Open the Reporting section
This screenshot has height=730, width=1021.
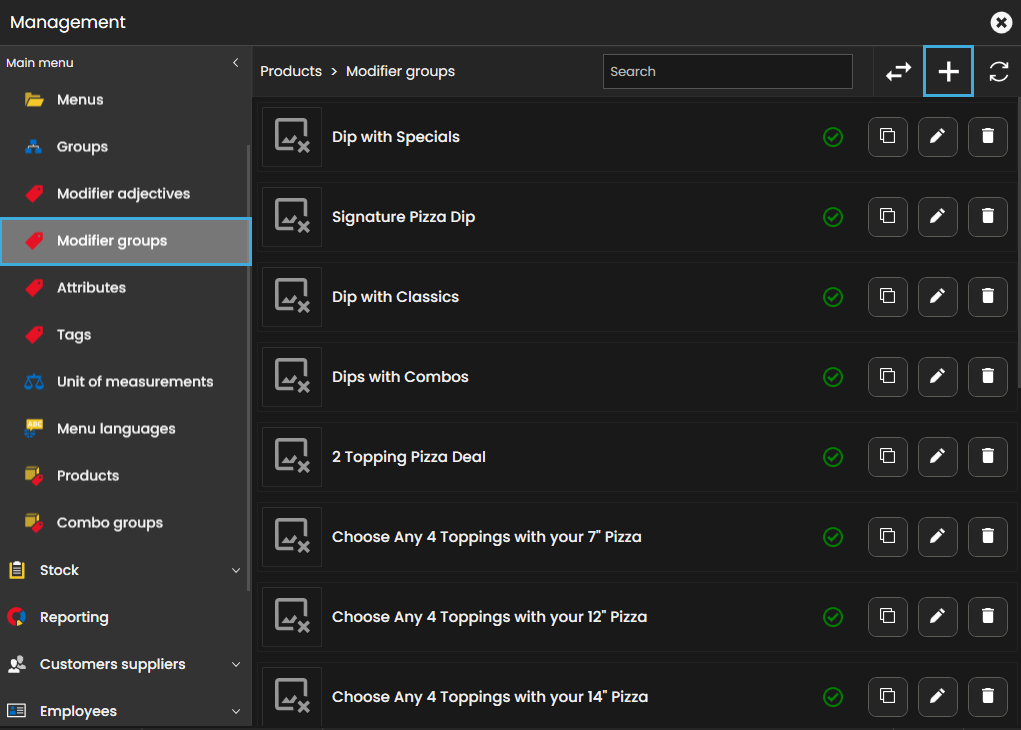[x=74, y=617]
